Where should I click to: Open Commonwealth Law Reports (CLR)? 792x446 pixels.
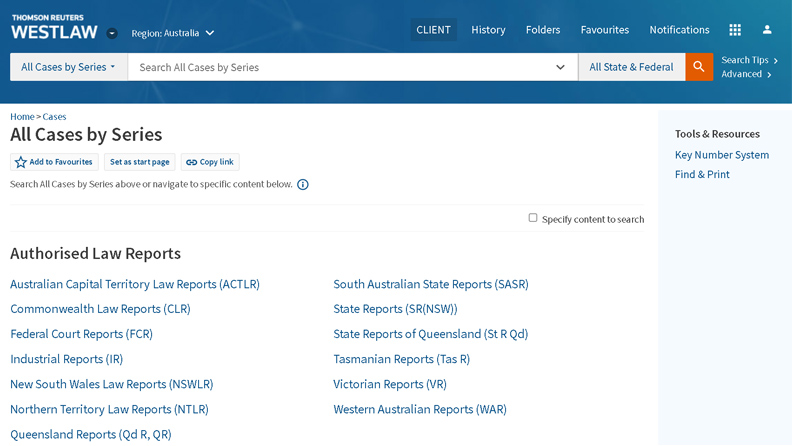point(100,309)
